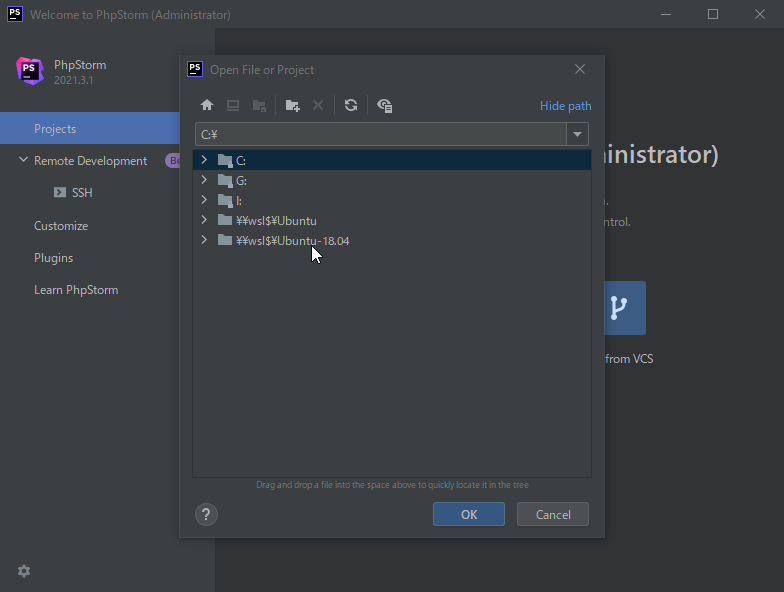
Task: Close the Open File or Project dialog
Action: point(580,69)
